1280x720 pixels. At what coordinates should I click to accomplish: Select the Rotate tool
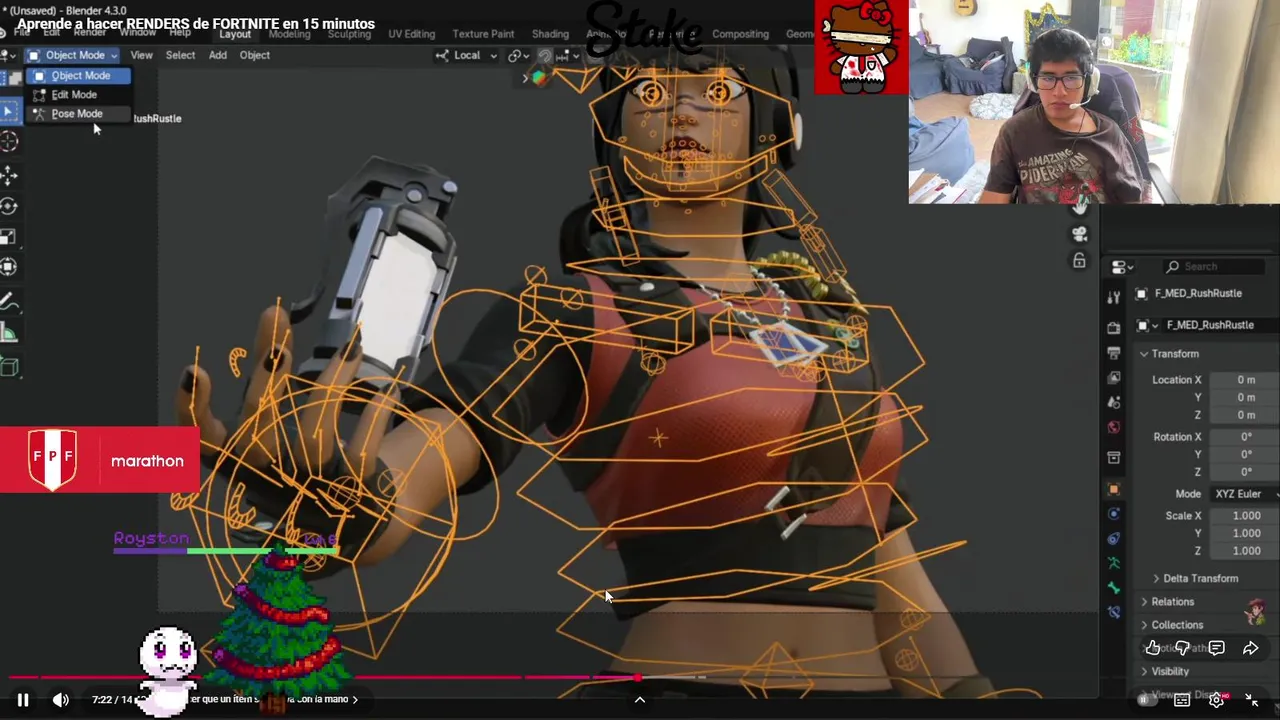pos(9,206)
